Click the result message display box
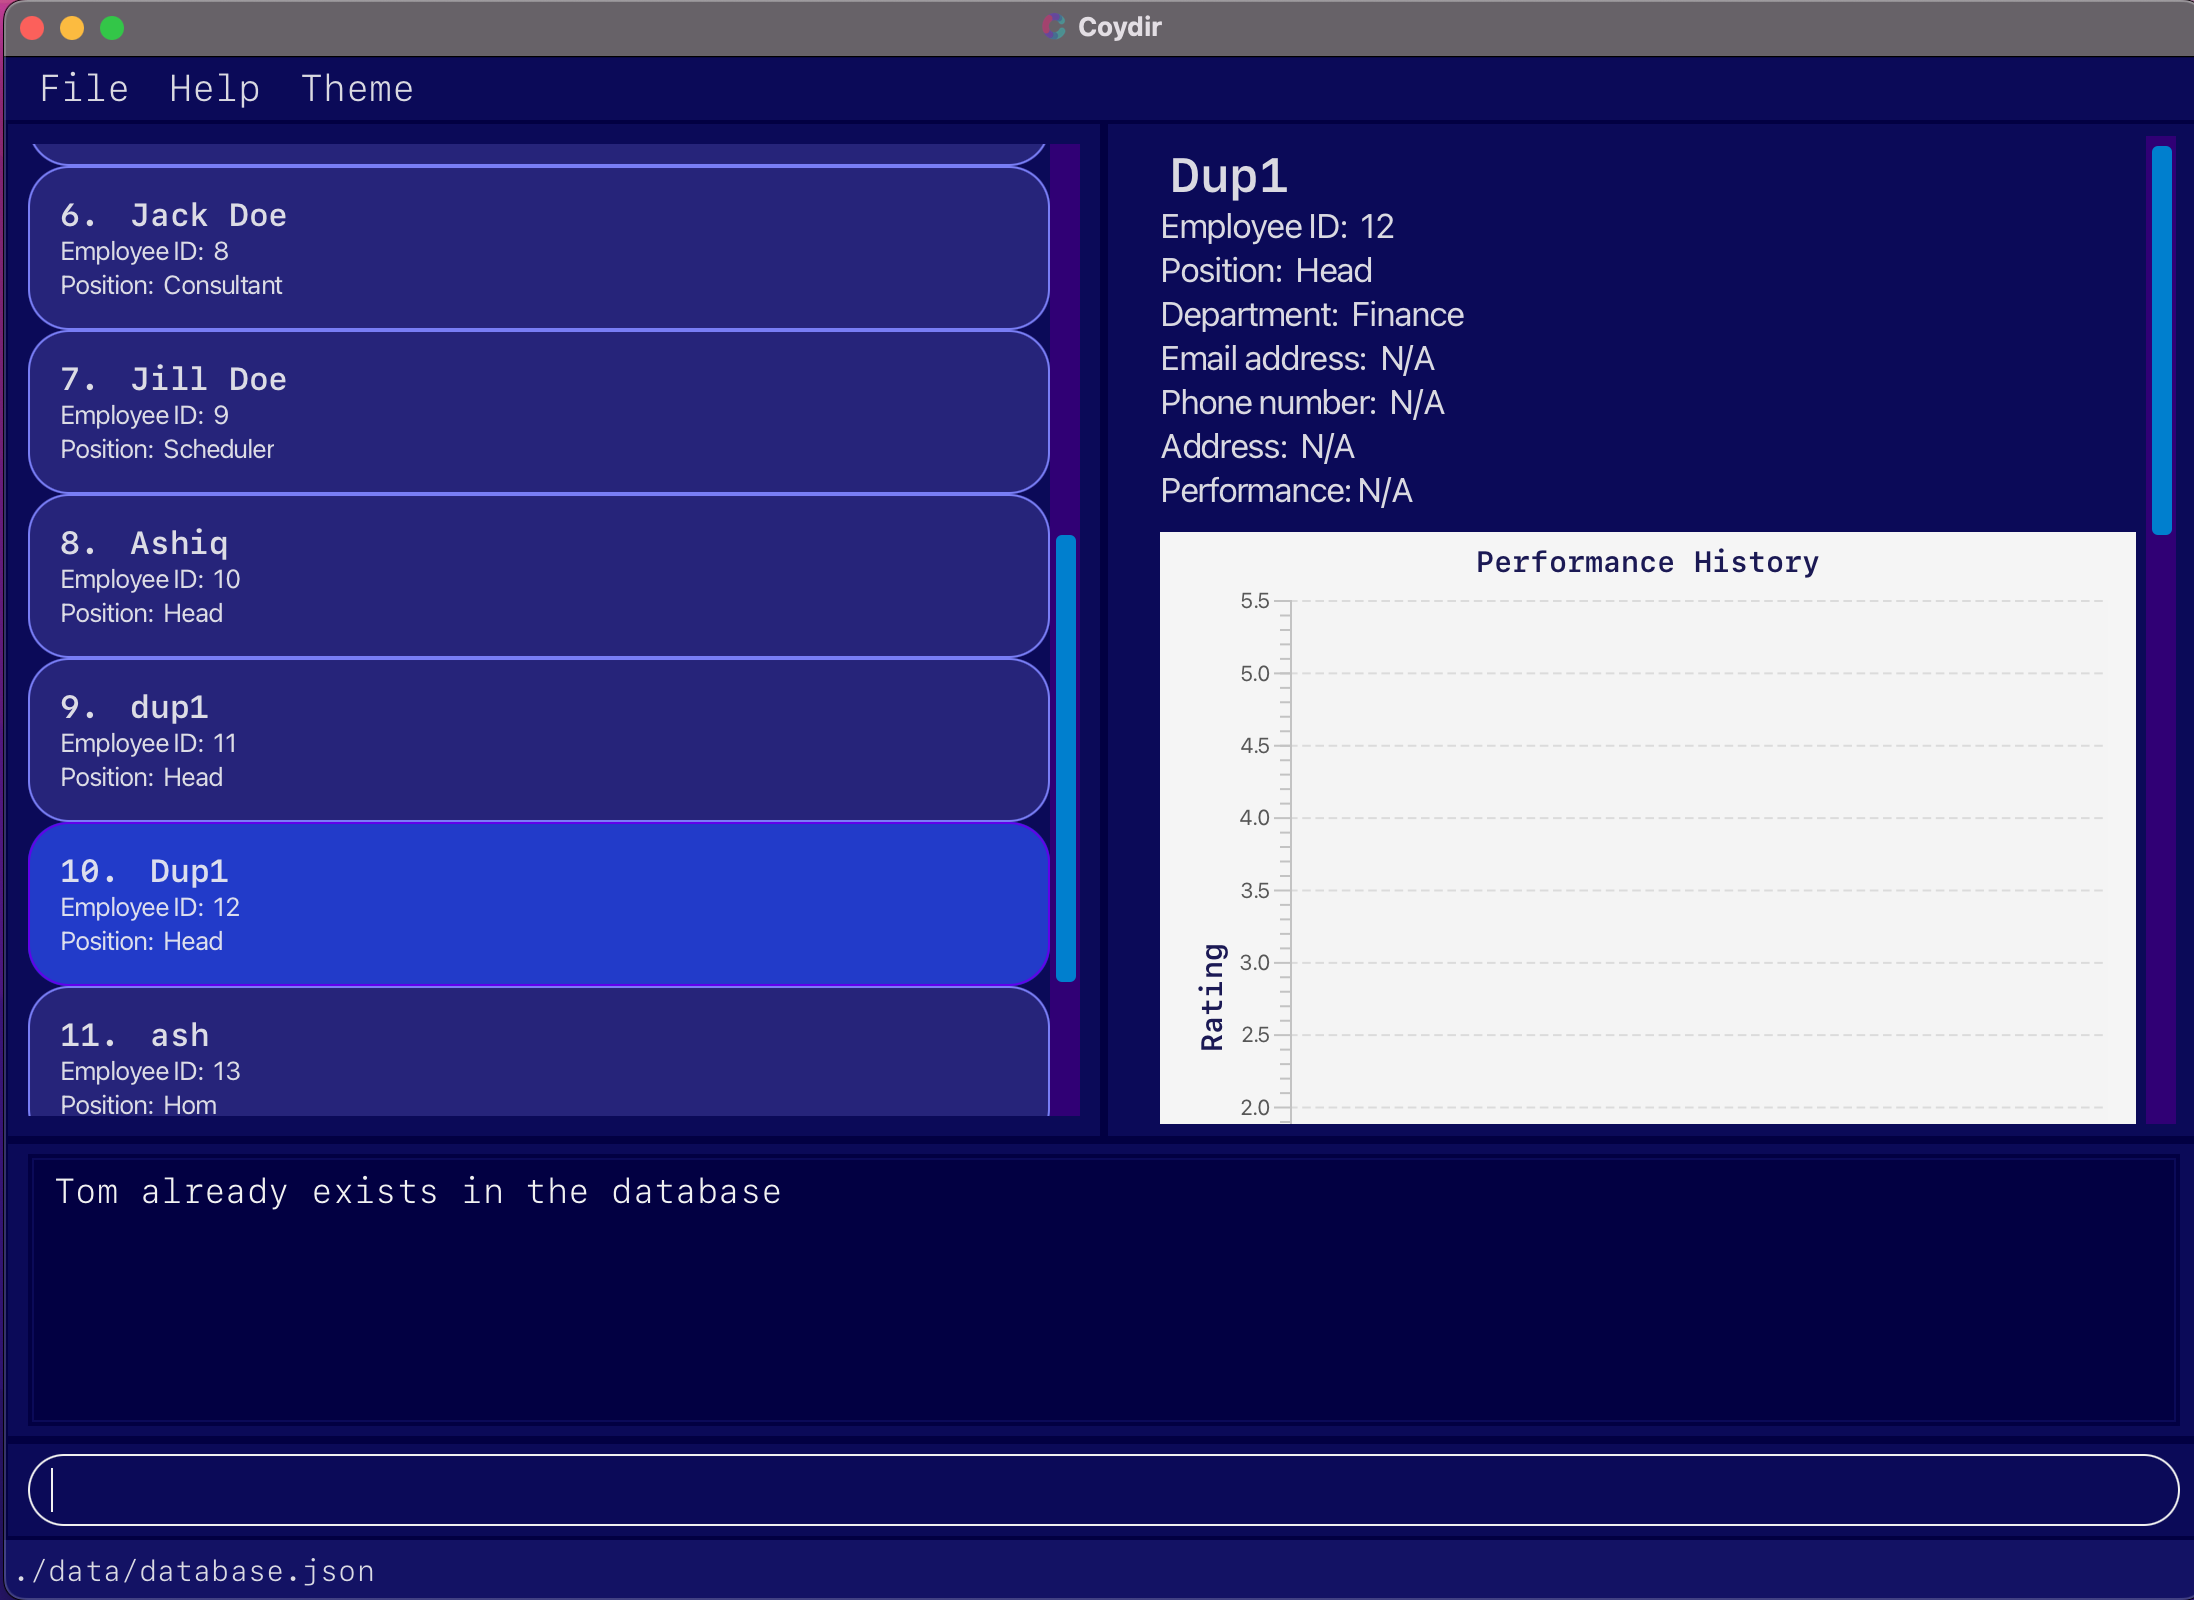2194x1600 pixels. coord(1102,1288)
